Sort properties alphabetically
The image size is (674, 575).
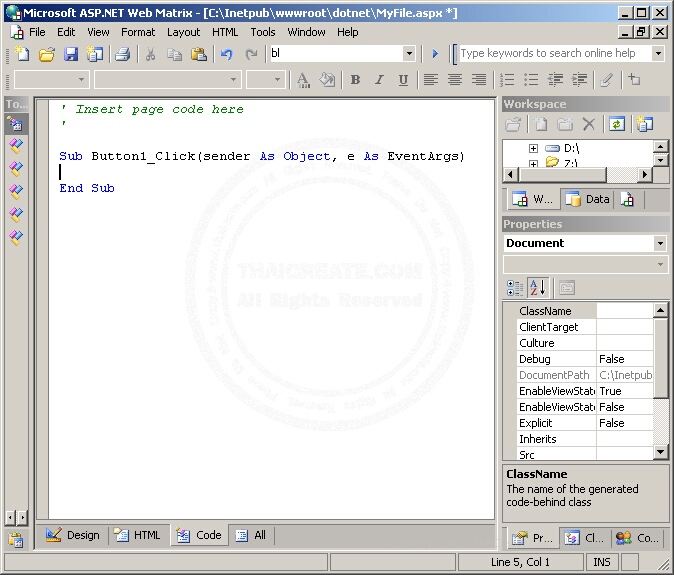(538, 288)
